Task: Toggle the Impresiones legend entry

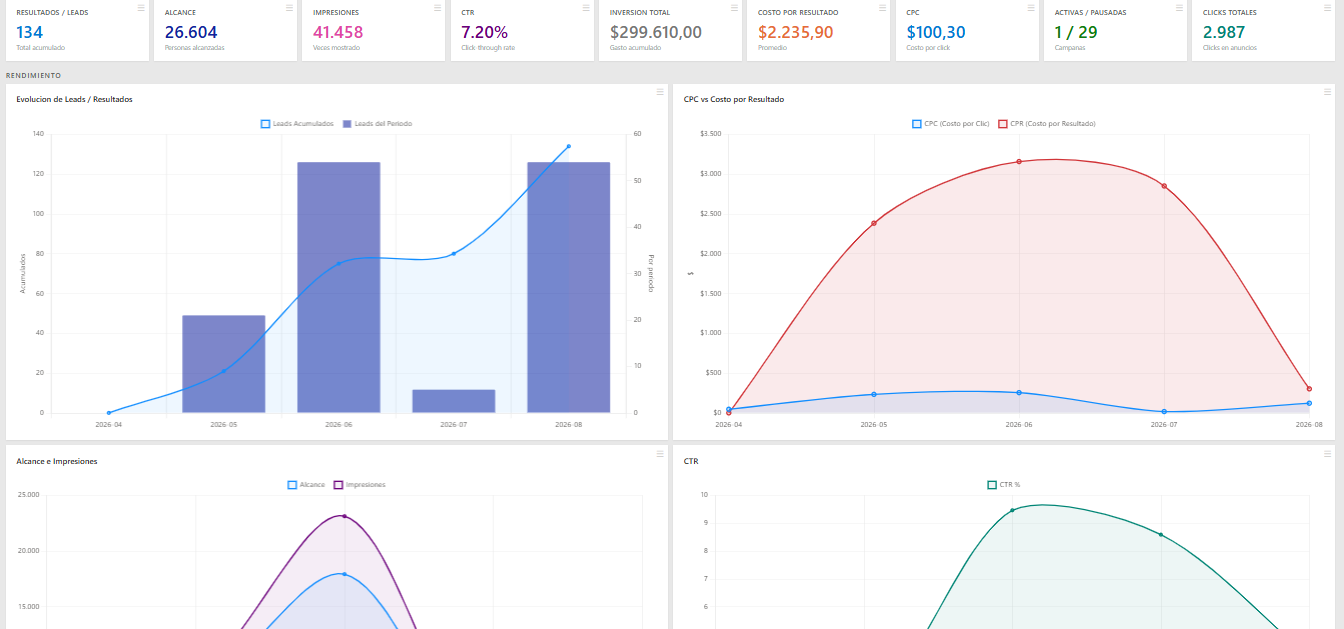Action: [x=359, y=485]
